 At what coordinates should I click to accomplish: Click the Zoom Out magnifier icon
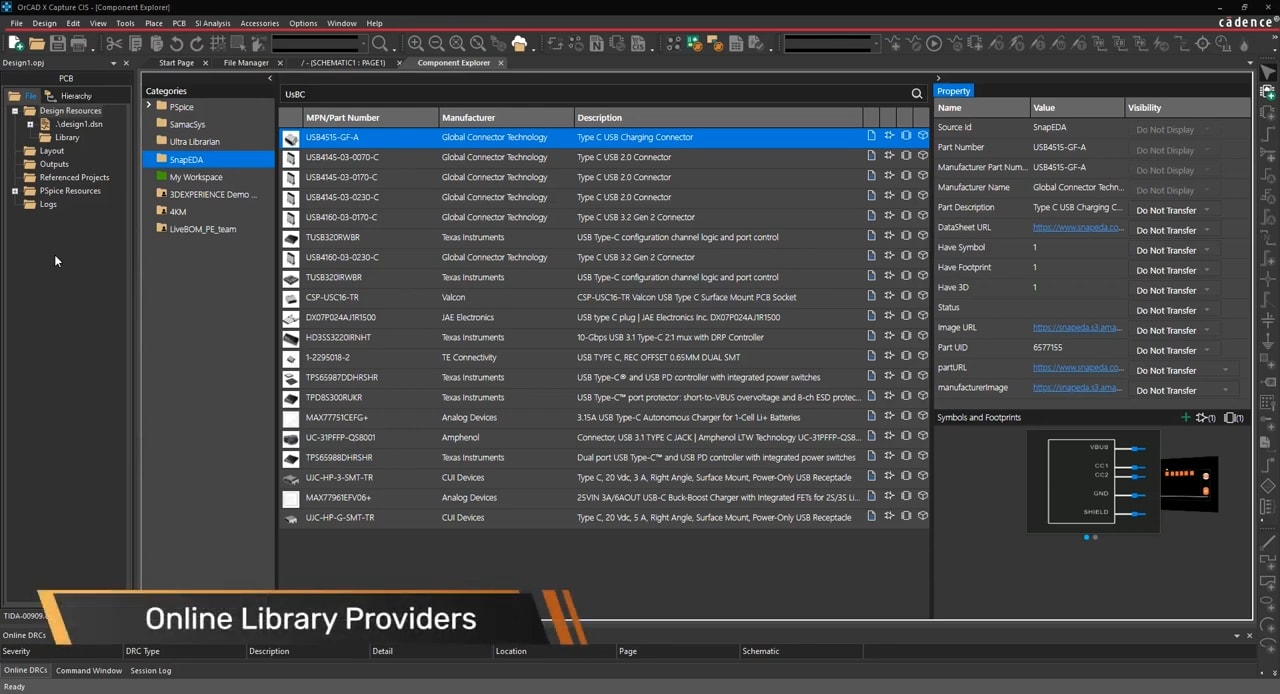pyautogui.click(x=436, y=43)
